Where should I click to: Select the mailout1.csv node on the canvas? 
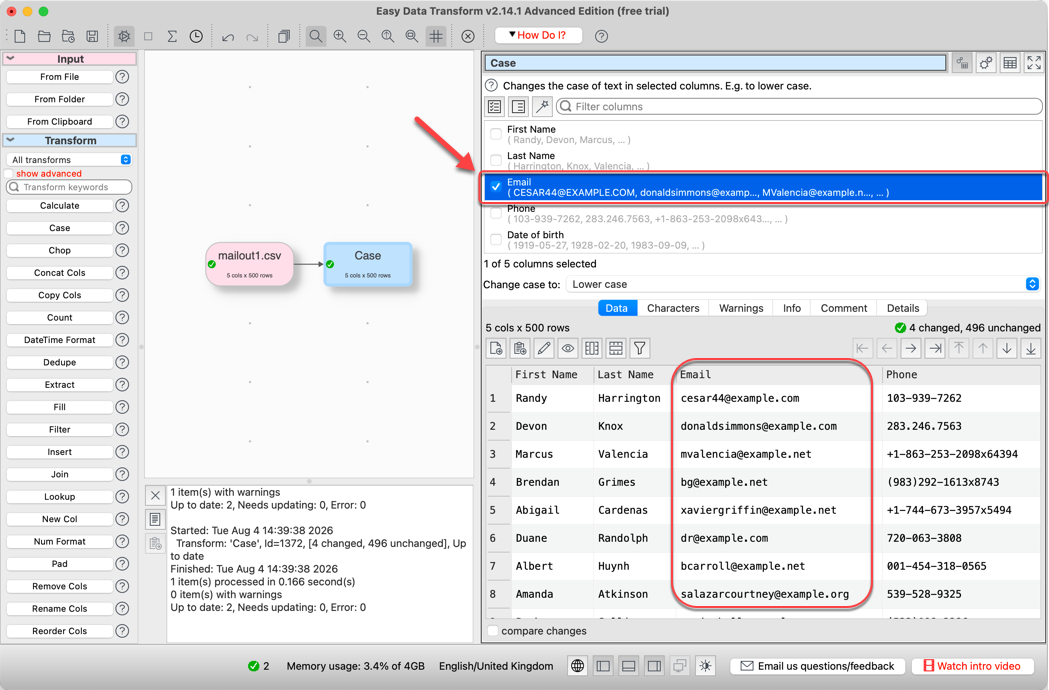[250, 264]
